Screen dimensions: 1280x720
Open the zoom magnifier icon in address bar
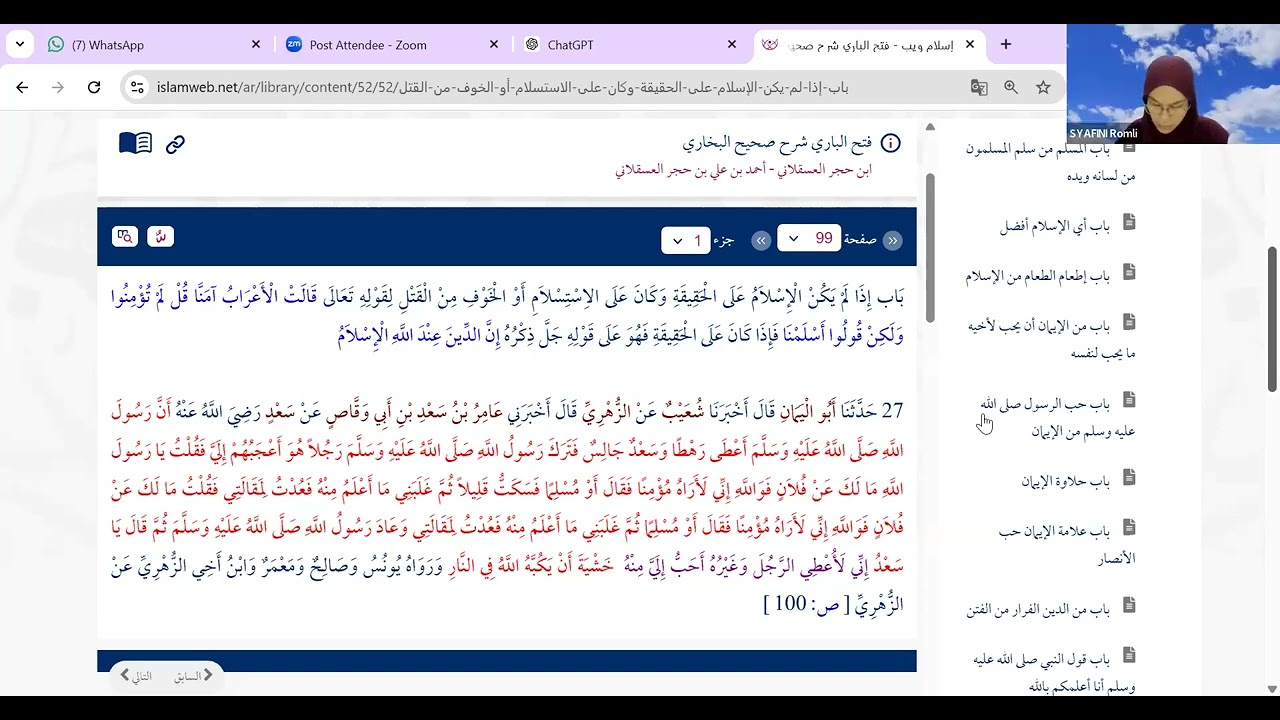tap(1011, 87)
